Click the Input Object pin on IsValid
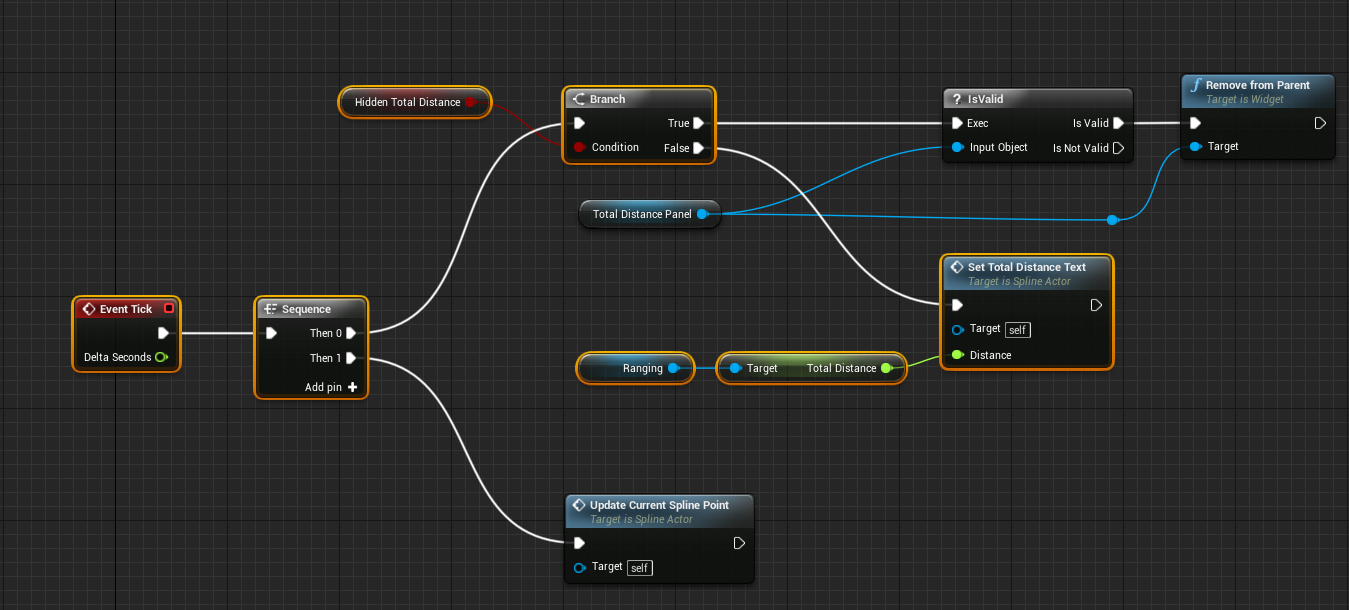 957,147
